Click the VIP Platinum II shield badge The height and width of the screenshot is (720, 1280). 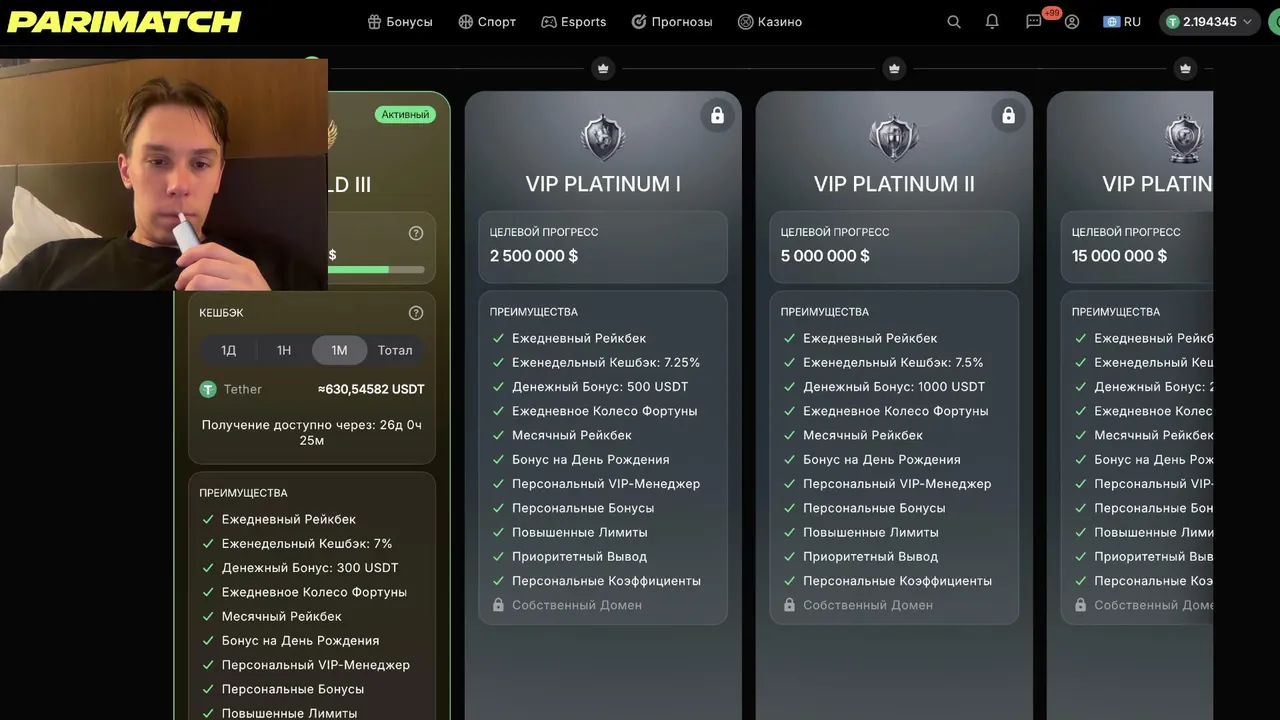(x=894, y=138)
